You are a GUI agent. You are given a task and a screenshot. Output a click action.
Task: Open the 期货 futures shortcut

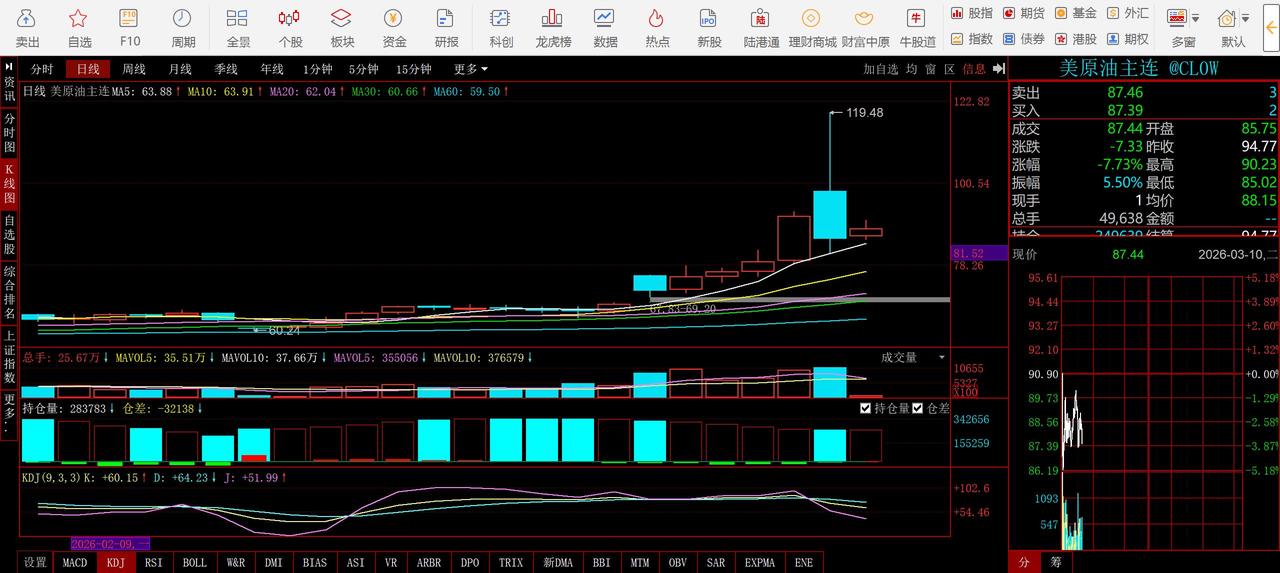pyautogui.click(x=1023, y=13)
